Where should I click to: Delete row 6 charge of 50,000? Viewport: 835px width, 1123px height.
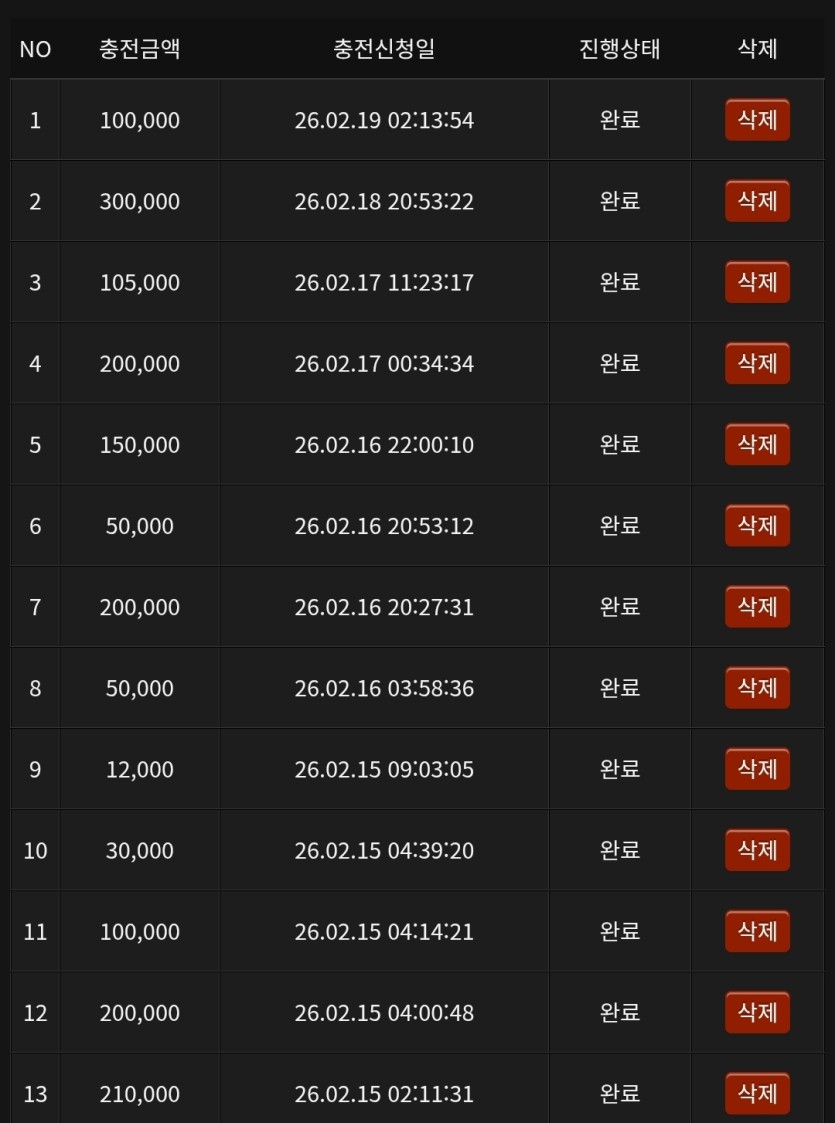tap(757, 525)
